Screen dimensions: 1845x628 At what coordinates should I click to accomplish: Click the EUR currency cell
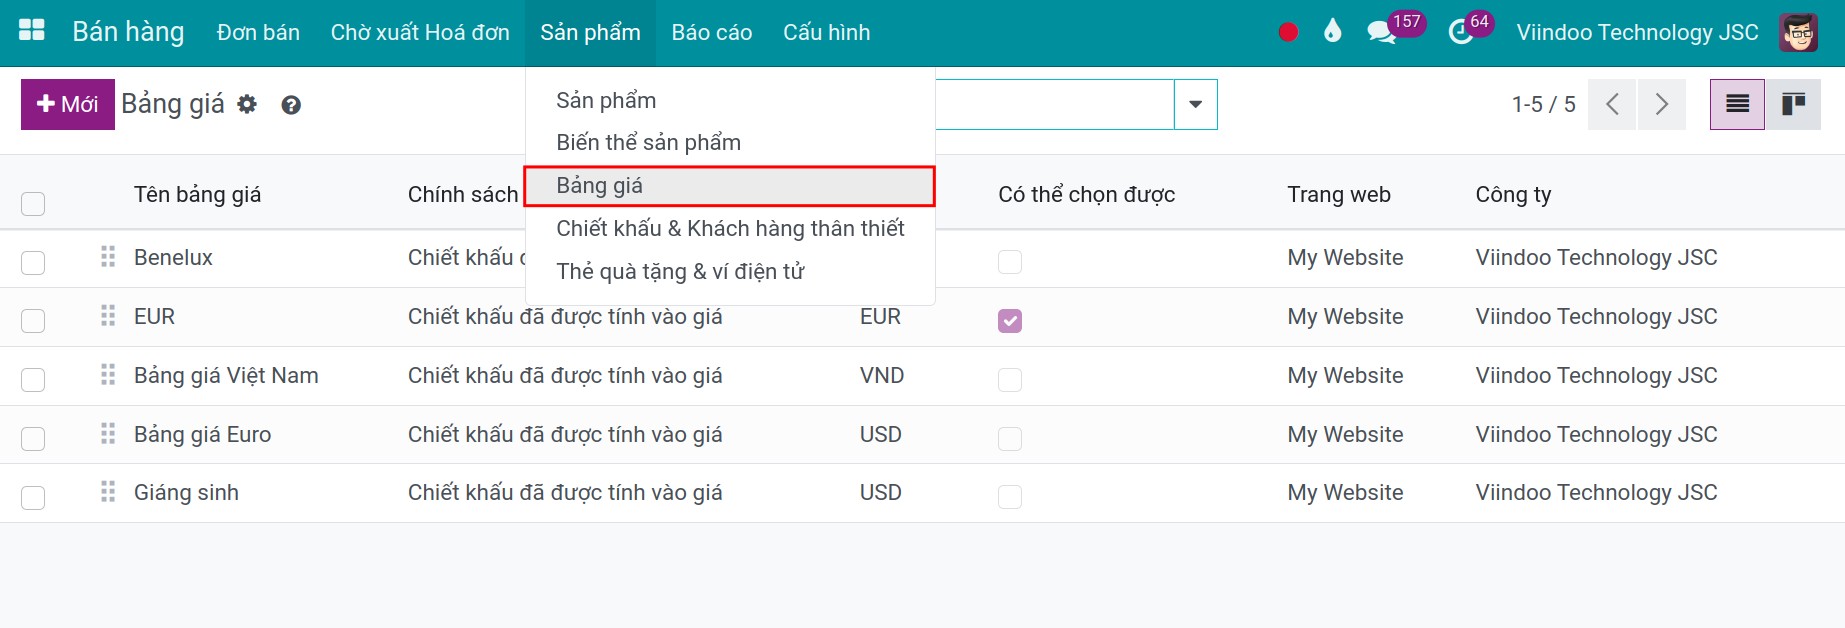880,316
